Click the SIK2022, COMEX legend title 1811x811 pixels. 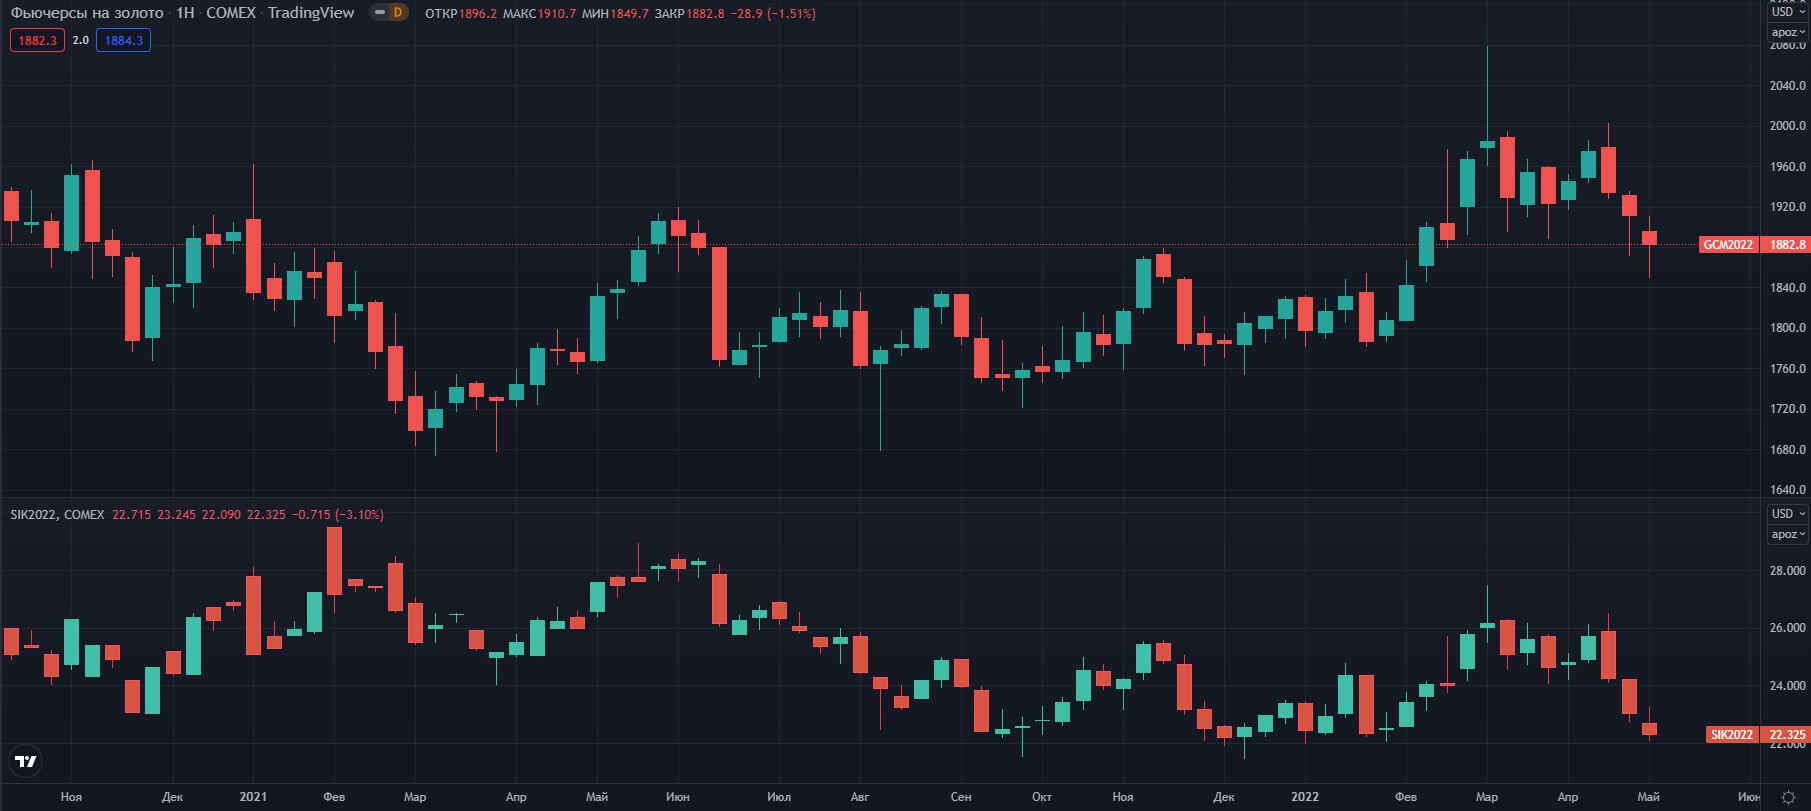coord(57,515)
